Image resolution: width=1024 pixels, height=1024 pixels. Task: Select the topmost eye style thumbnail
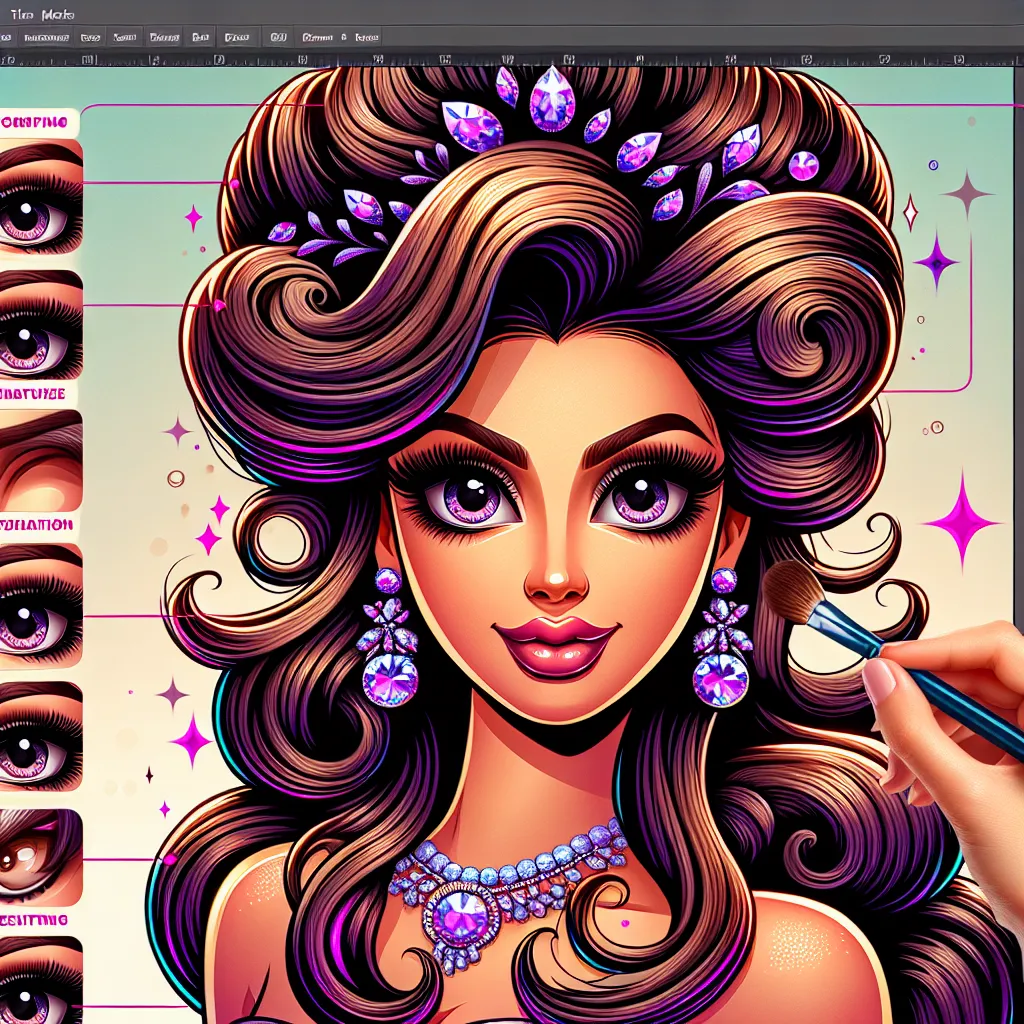coord(40,196)
